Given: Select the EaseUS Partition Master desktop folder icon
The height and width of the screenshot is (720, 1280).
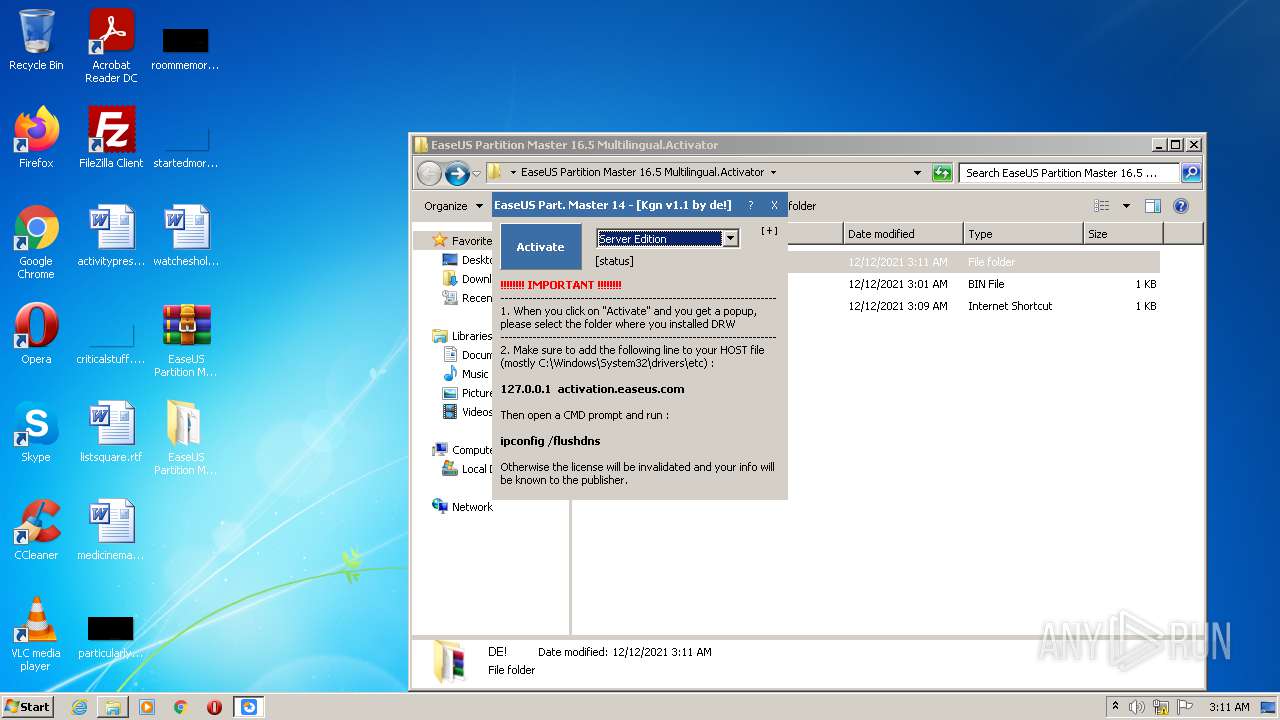Looking at the screenshot, I should (186, 438).
